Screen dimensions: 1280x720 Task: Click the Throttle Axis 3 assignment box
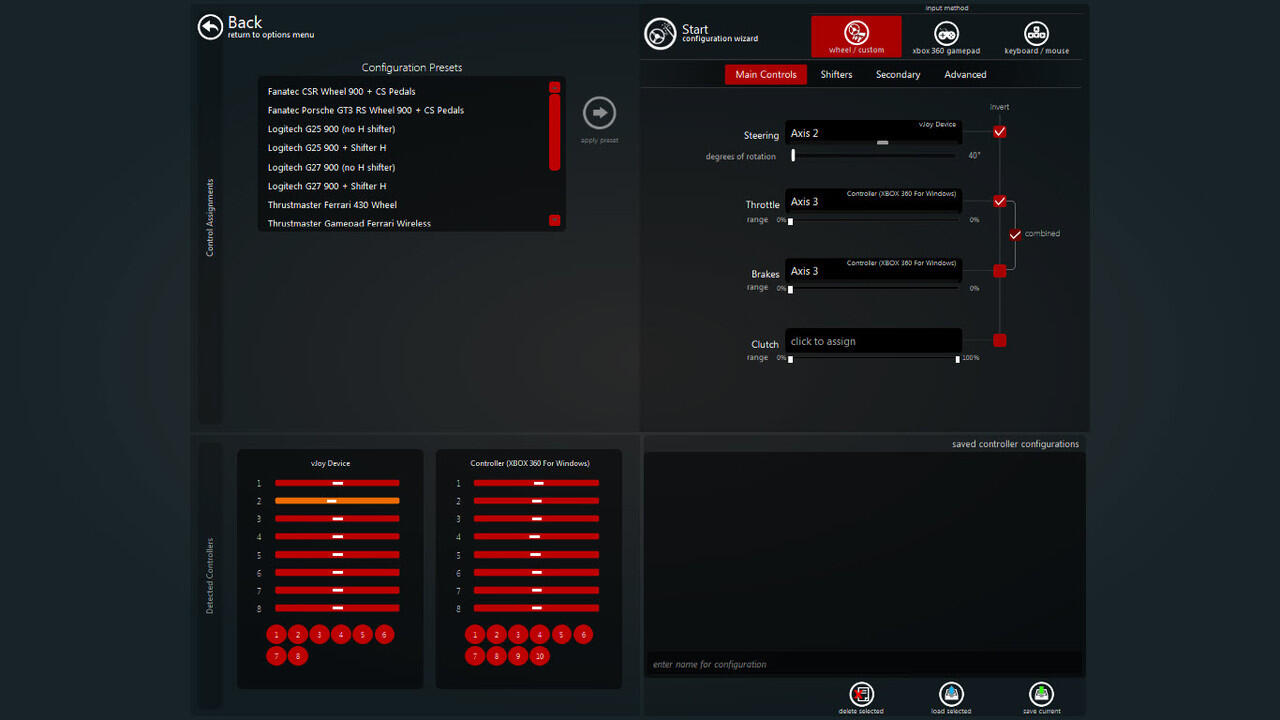click(873, 201)
